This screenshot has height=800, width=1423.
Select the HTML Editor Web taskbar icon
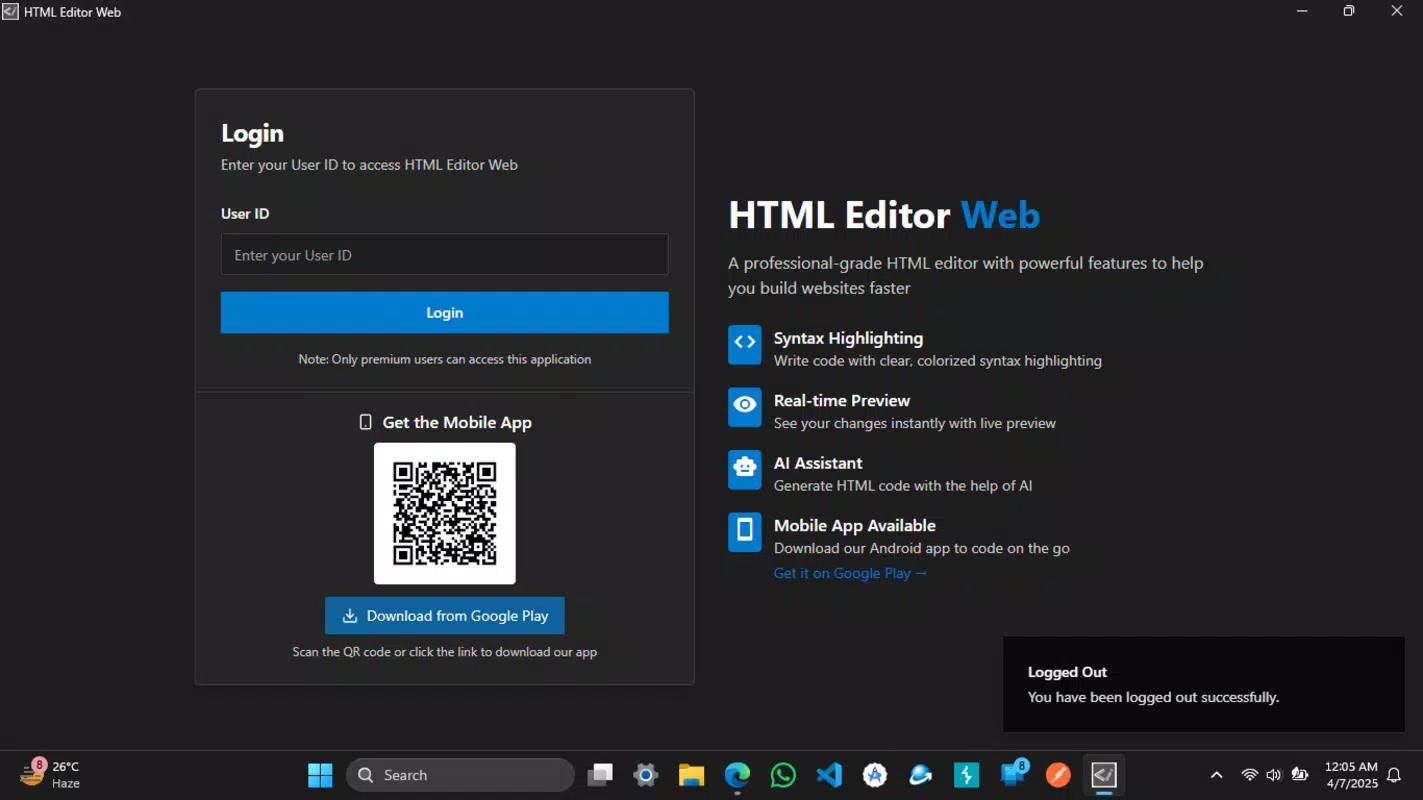click(1104, 775)
